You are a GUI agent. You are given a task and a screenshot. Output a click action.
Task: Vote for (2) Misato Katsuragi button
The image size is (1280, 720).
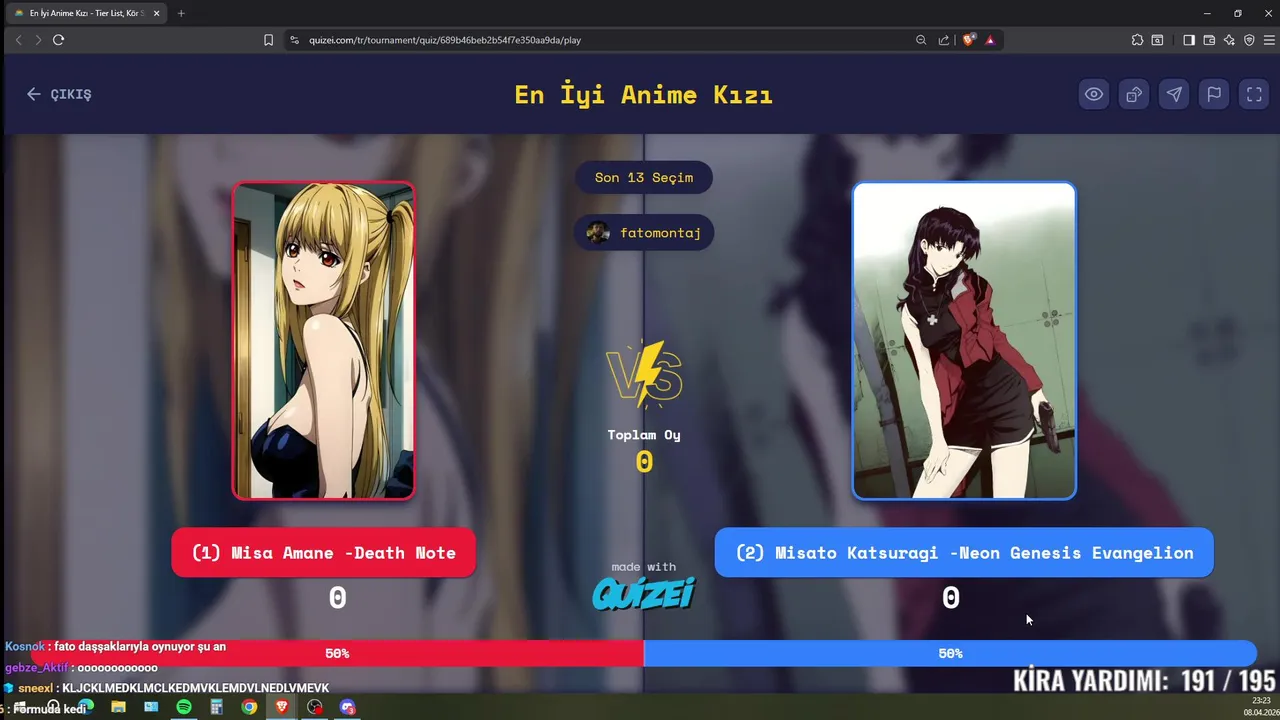964,552
